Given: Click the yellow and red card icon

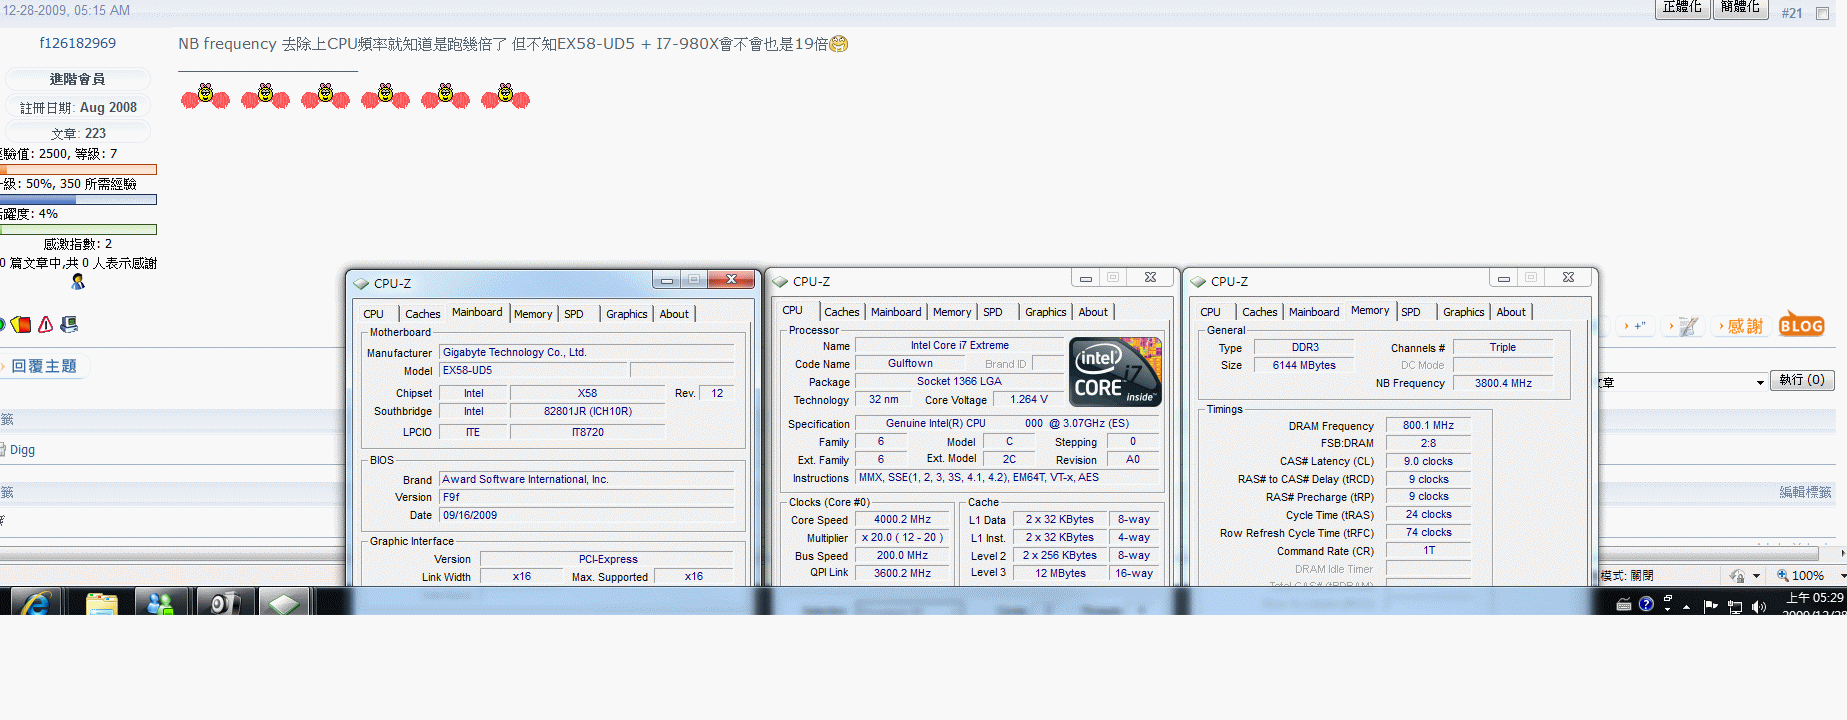Looking at the screenshot, I should (x=21, y=324).
